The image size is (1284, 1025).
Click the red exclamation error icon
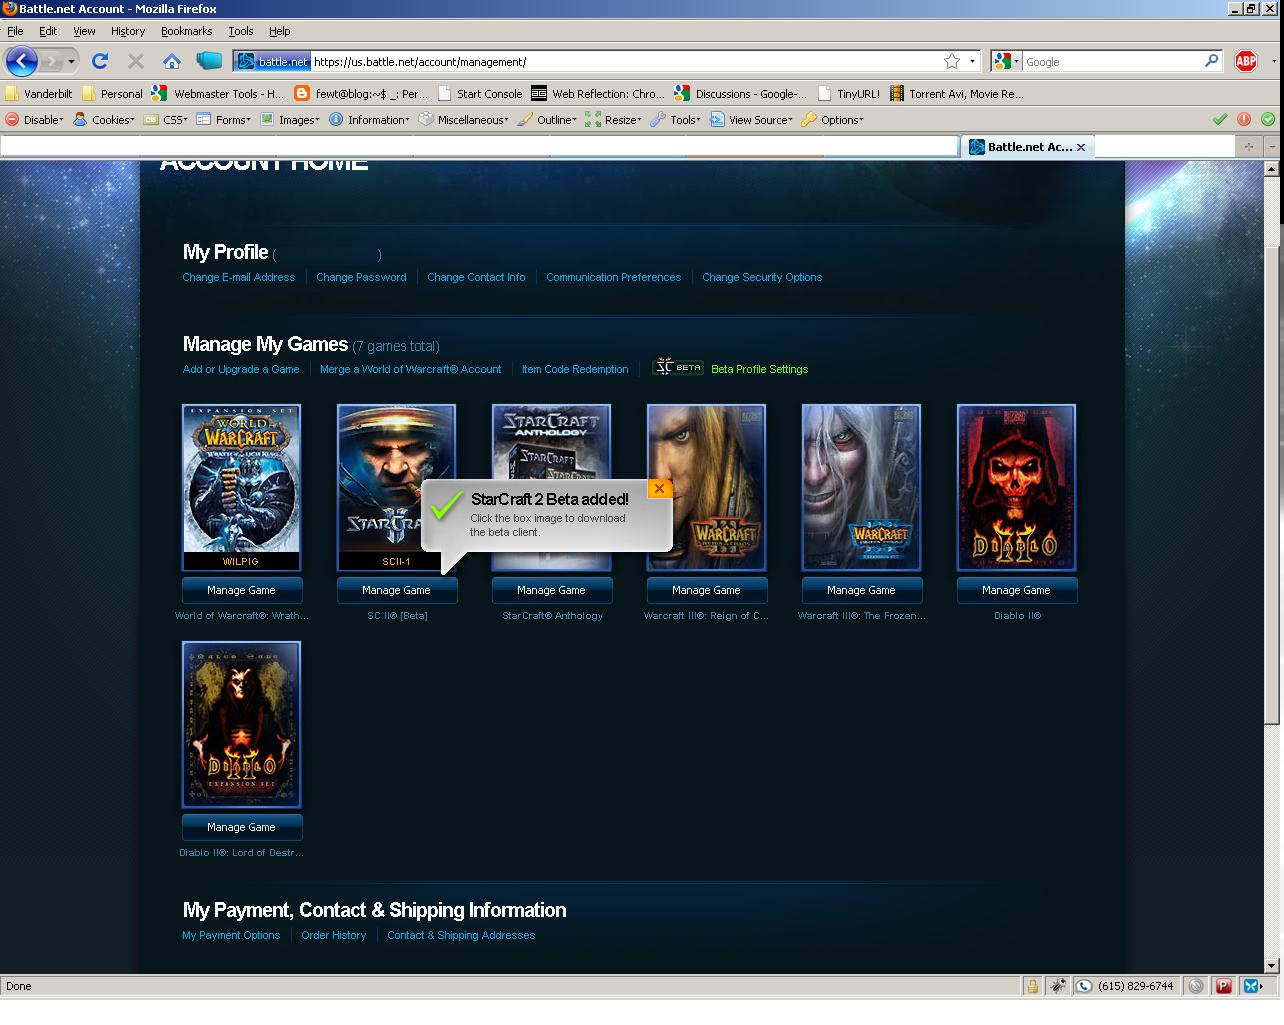pyautogui.click(x=1244, y=119)
